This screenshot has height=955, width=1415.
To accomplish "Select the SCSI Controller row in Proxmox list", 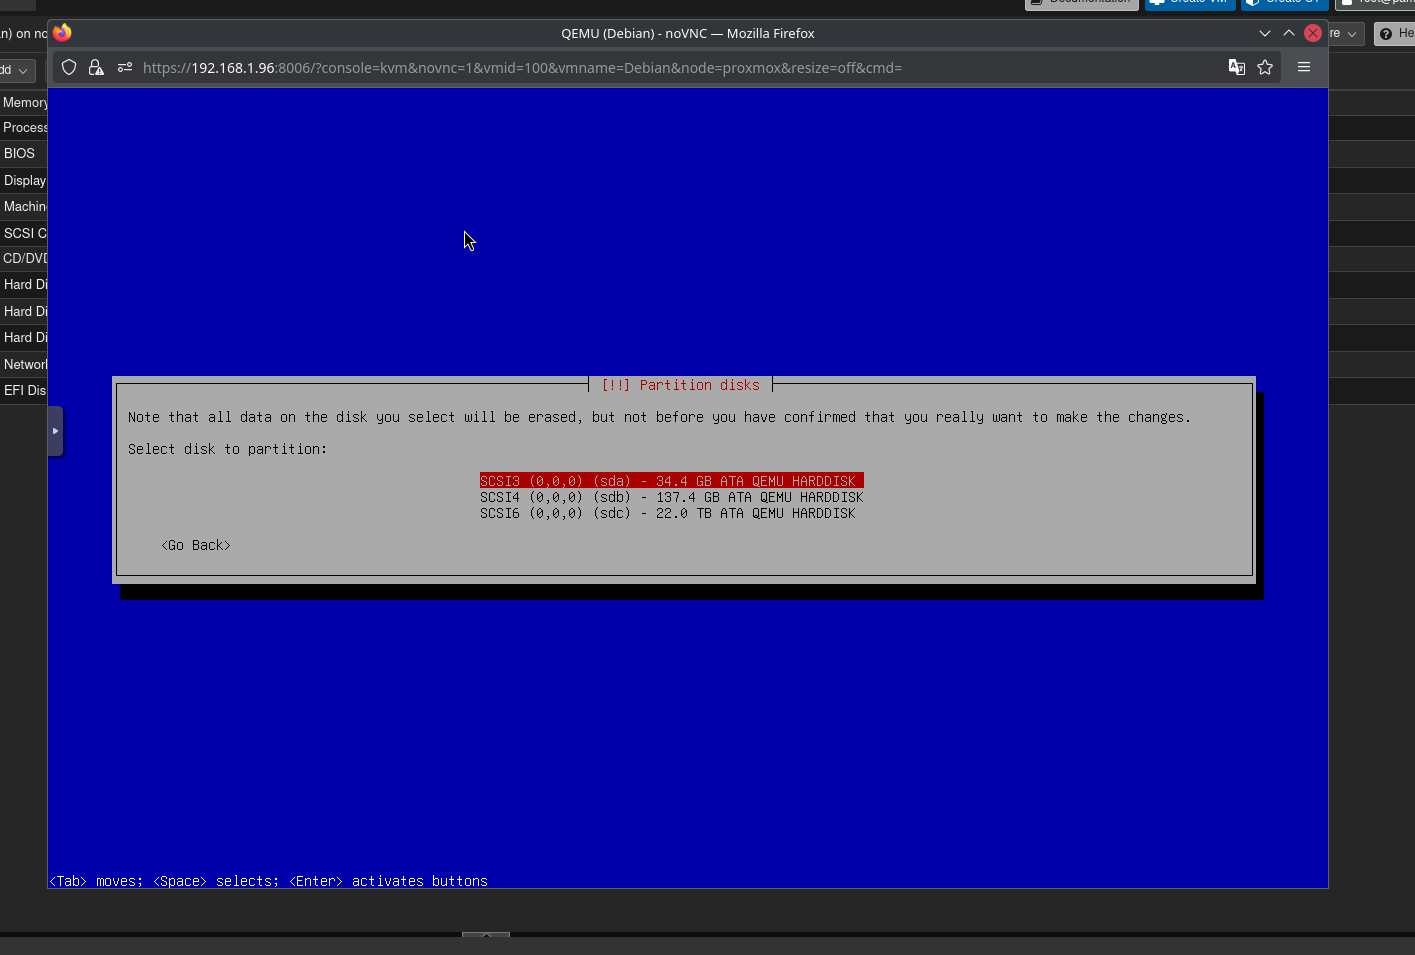I will click(24, 233).
